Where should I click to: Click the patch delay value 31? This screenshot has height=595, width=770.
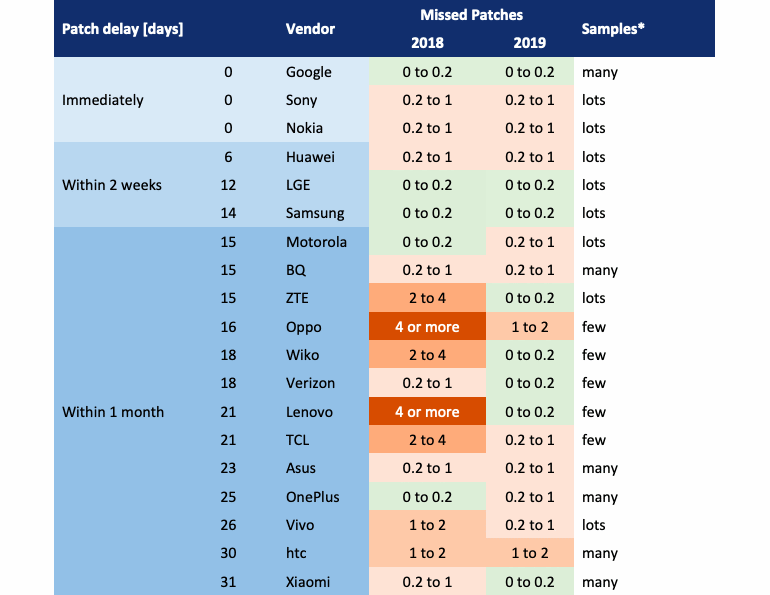227,582
